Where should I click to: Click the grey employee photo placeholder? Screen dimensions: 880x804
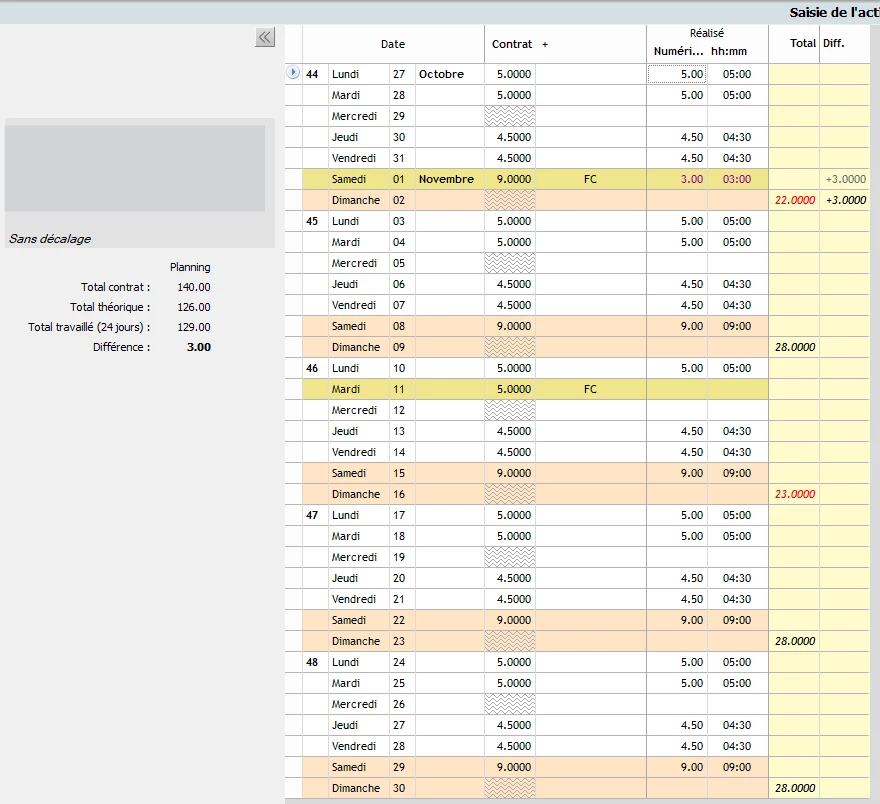[x=135, y=168]
